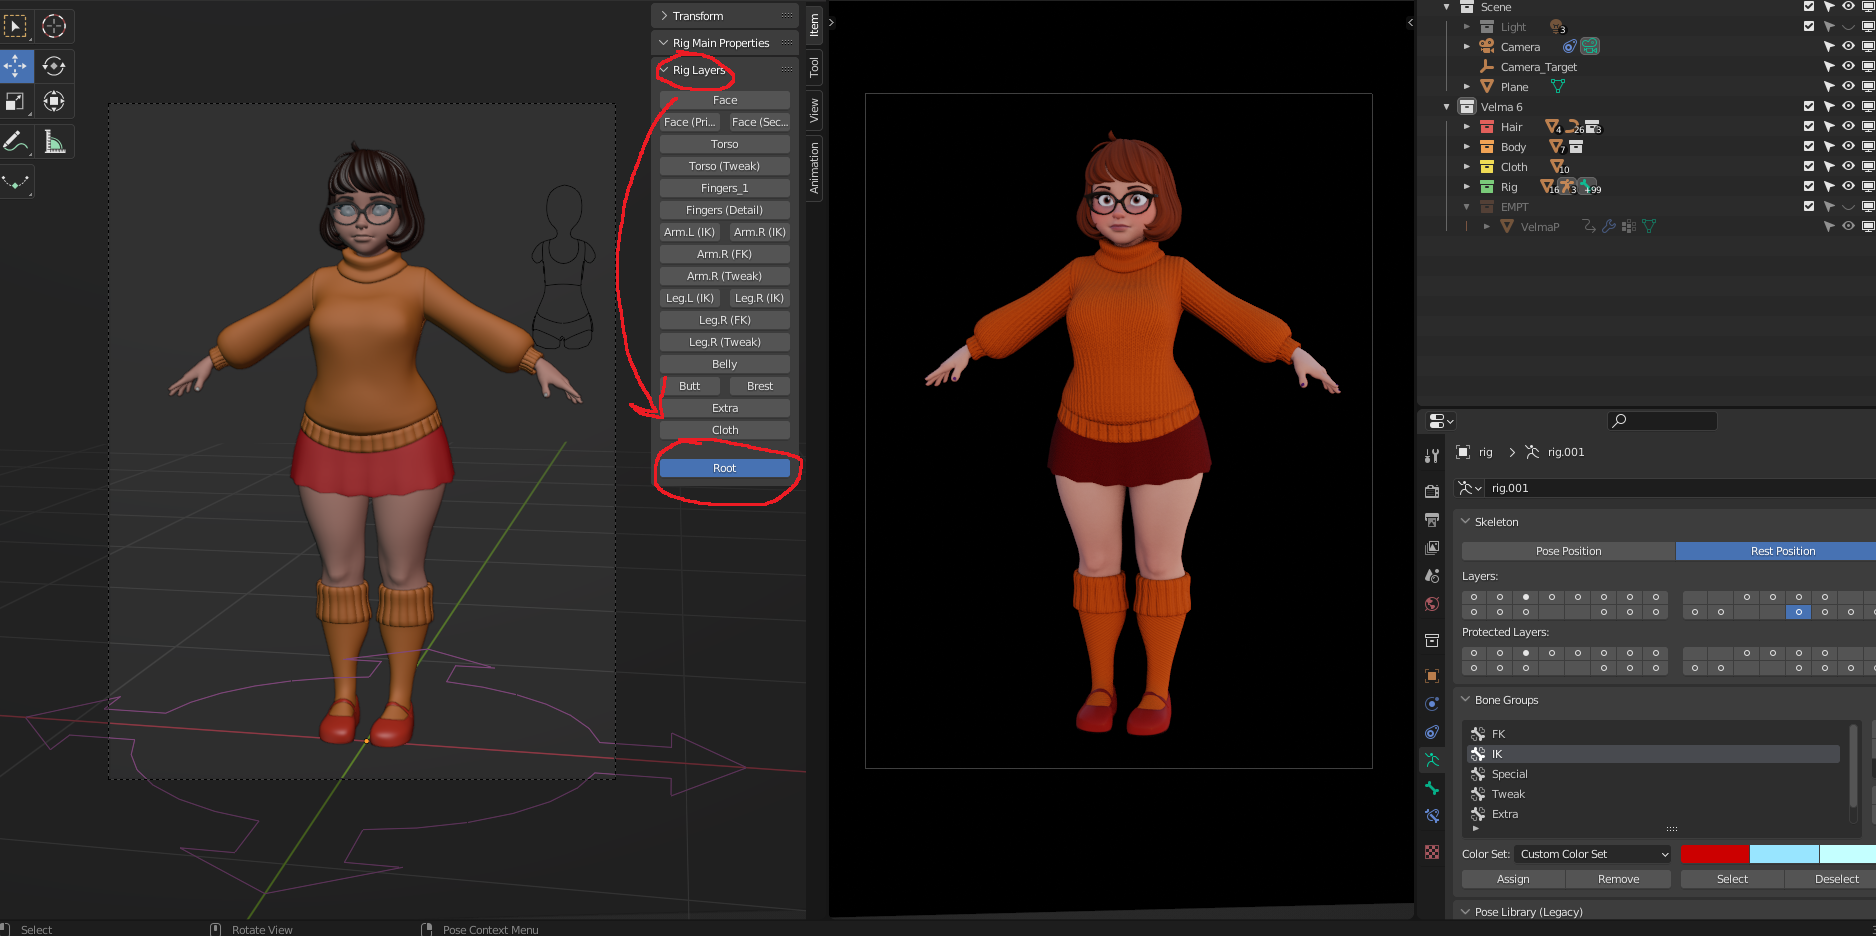Image resolution: width=1876 pixels, height=936 pixels.
Task: Open Collection properties tab icon
Action: point(1432,640)
